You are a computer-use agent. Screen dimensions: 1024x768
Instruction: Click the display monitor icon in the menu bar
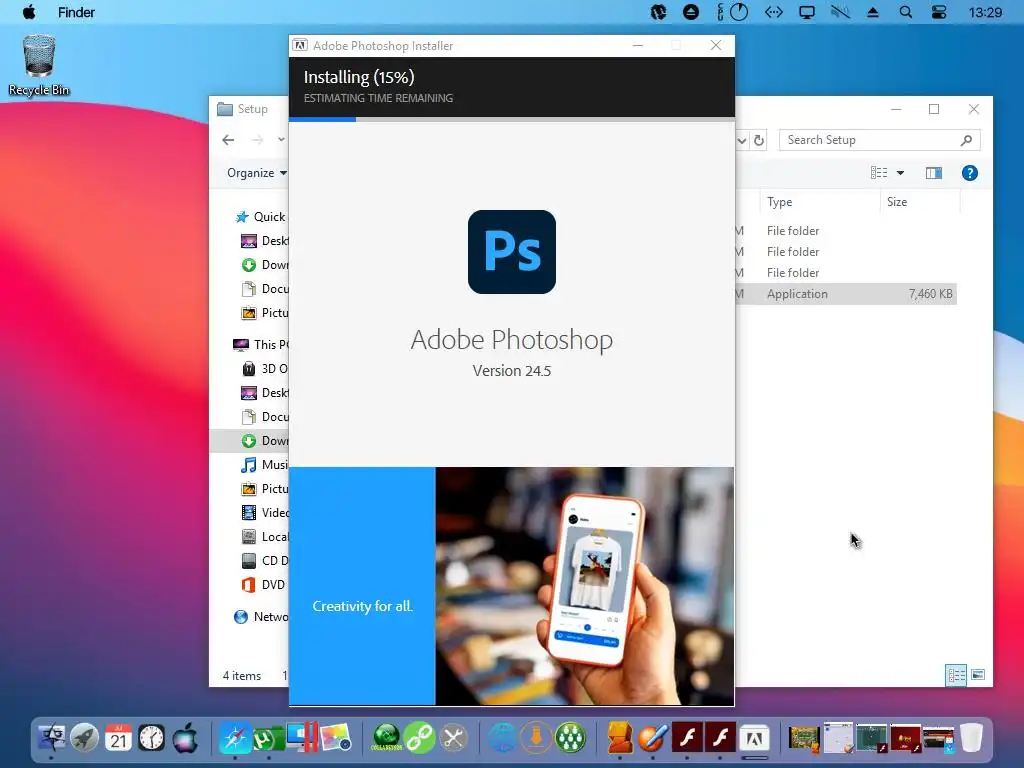coord(807,12)
